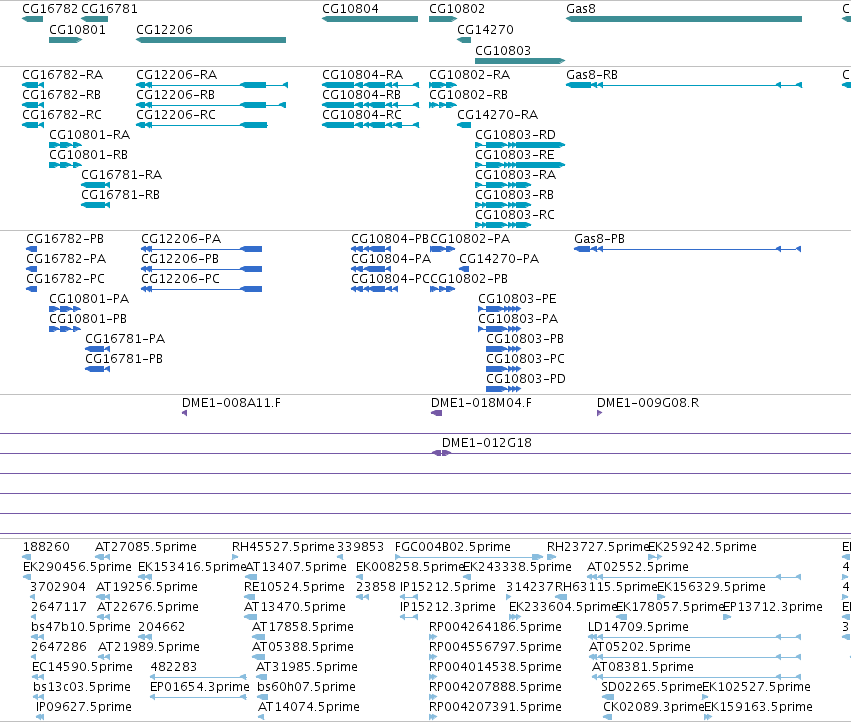Click the IP09627.5prime EST label
Viewport: 851px width, 722px height.
tap(84, 707)
